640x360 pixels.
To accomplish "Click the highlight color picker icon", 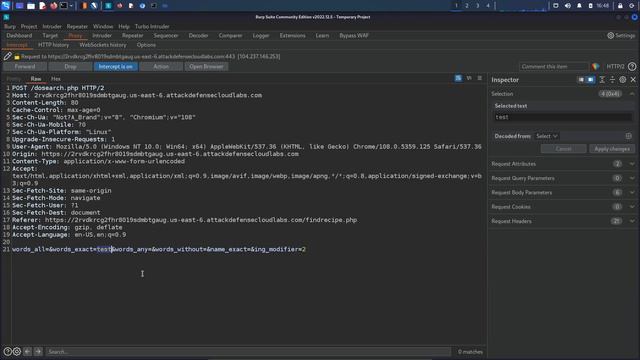I will [x=596, y=67].
